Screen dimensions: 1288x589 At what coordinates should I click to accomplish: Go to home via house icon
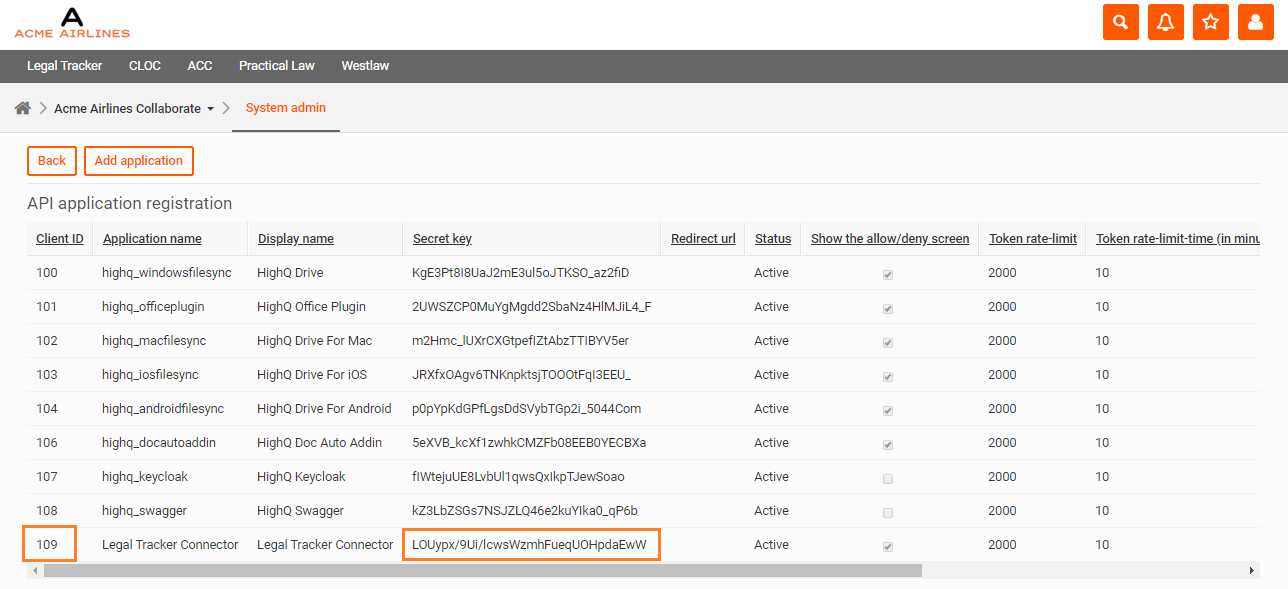[x=23, y=108]
